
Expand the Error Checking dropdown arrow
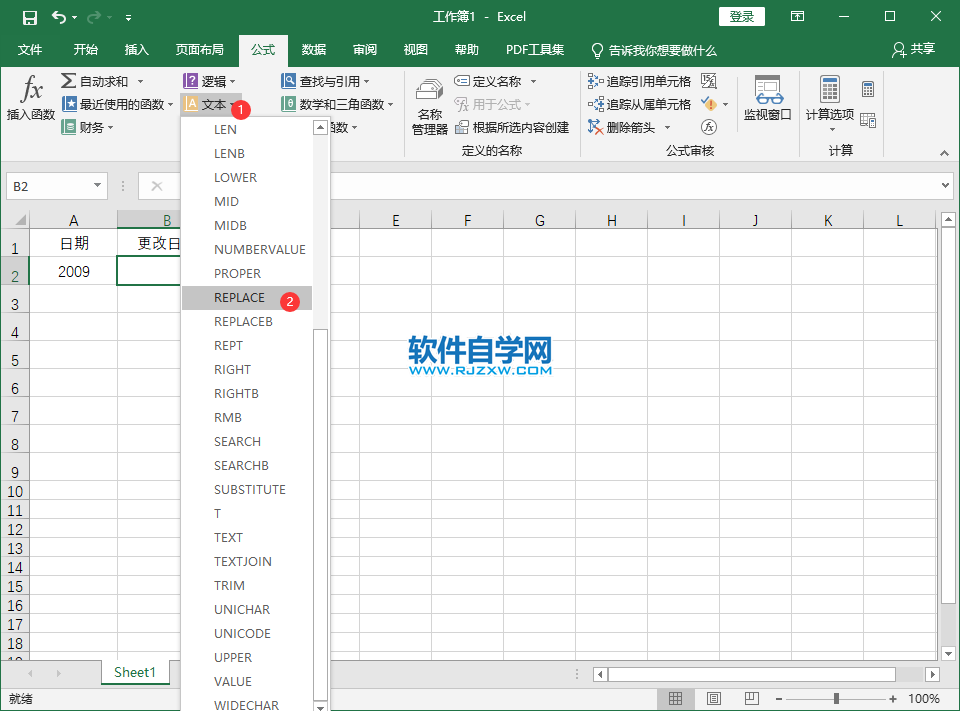tap(726, 105)
